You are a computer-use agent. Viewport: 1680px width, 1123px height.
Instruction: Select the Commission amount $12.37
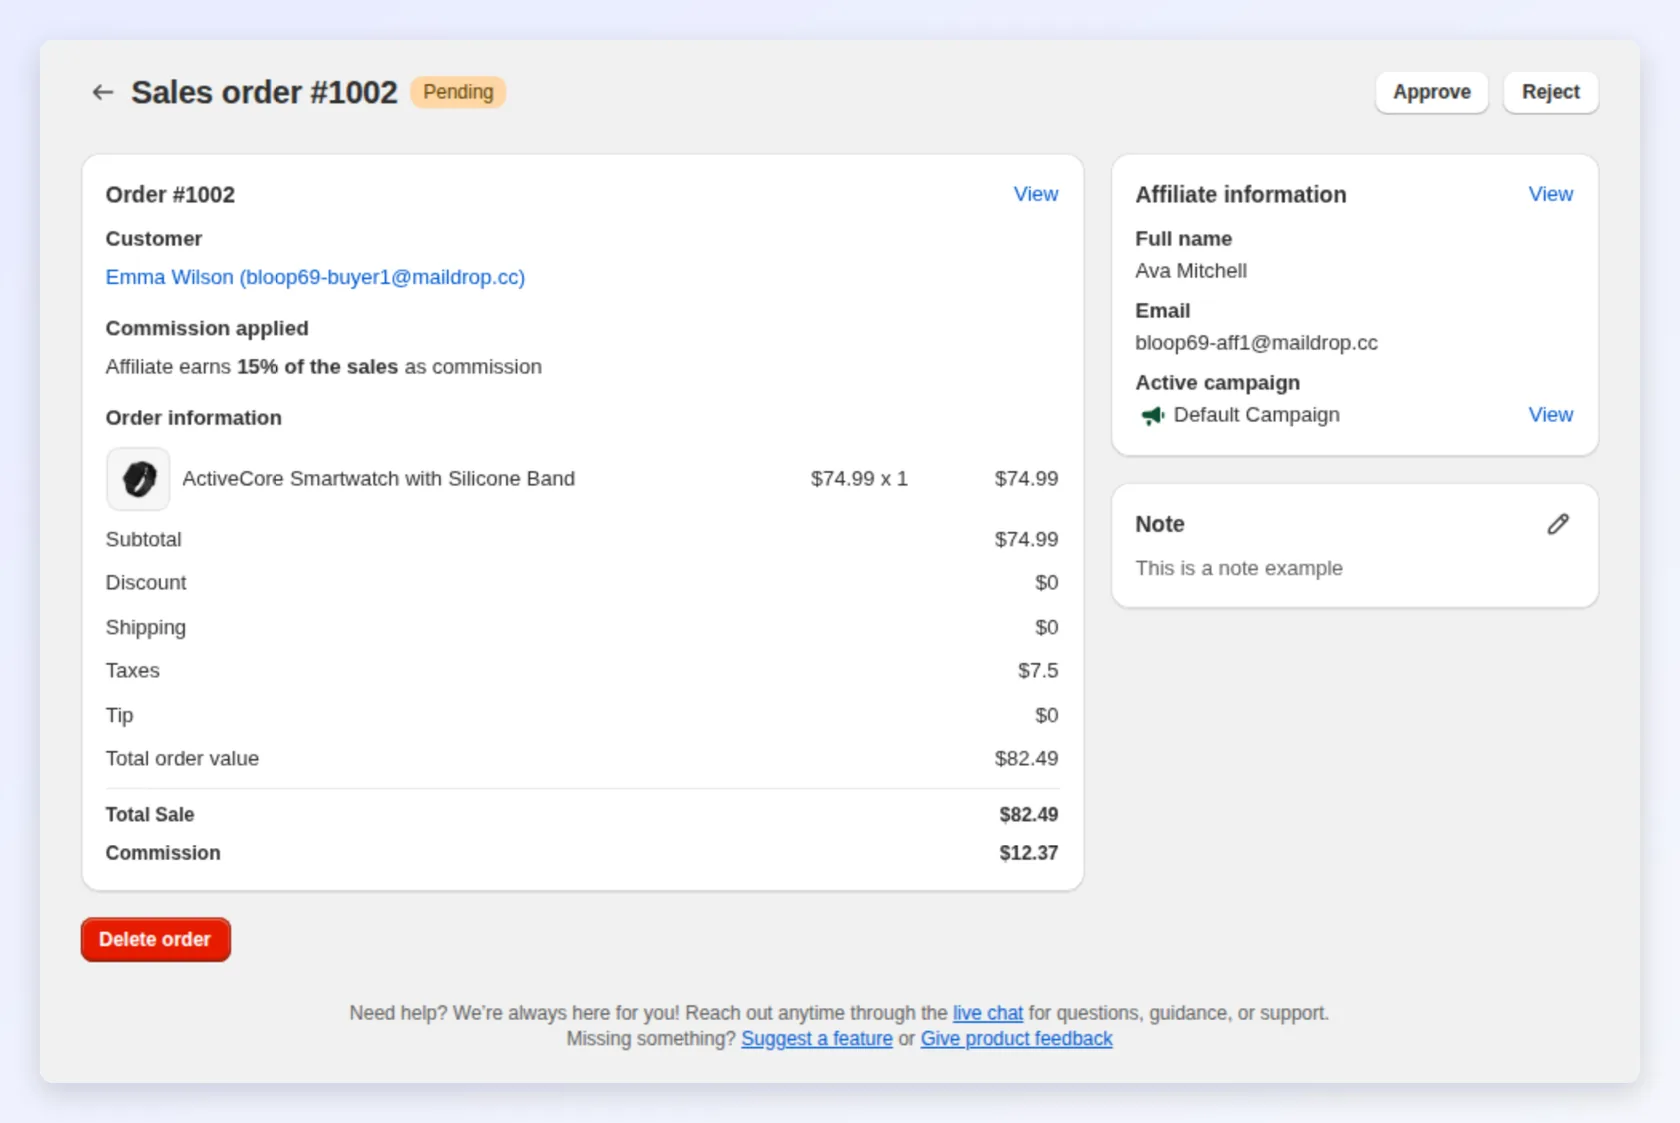click(x=1028, y=853)
